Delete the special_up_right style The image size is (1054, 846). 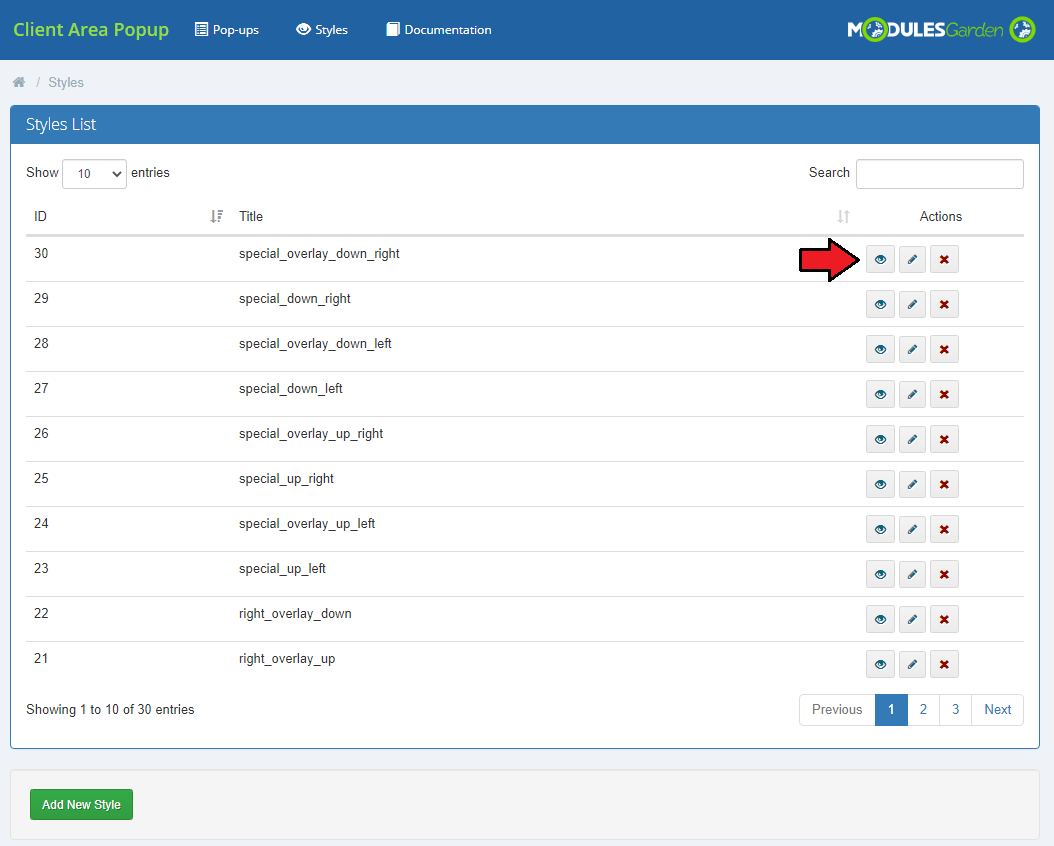[x=944, y=484]
